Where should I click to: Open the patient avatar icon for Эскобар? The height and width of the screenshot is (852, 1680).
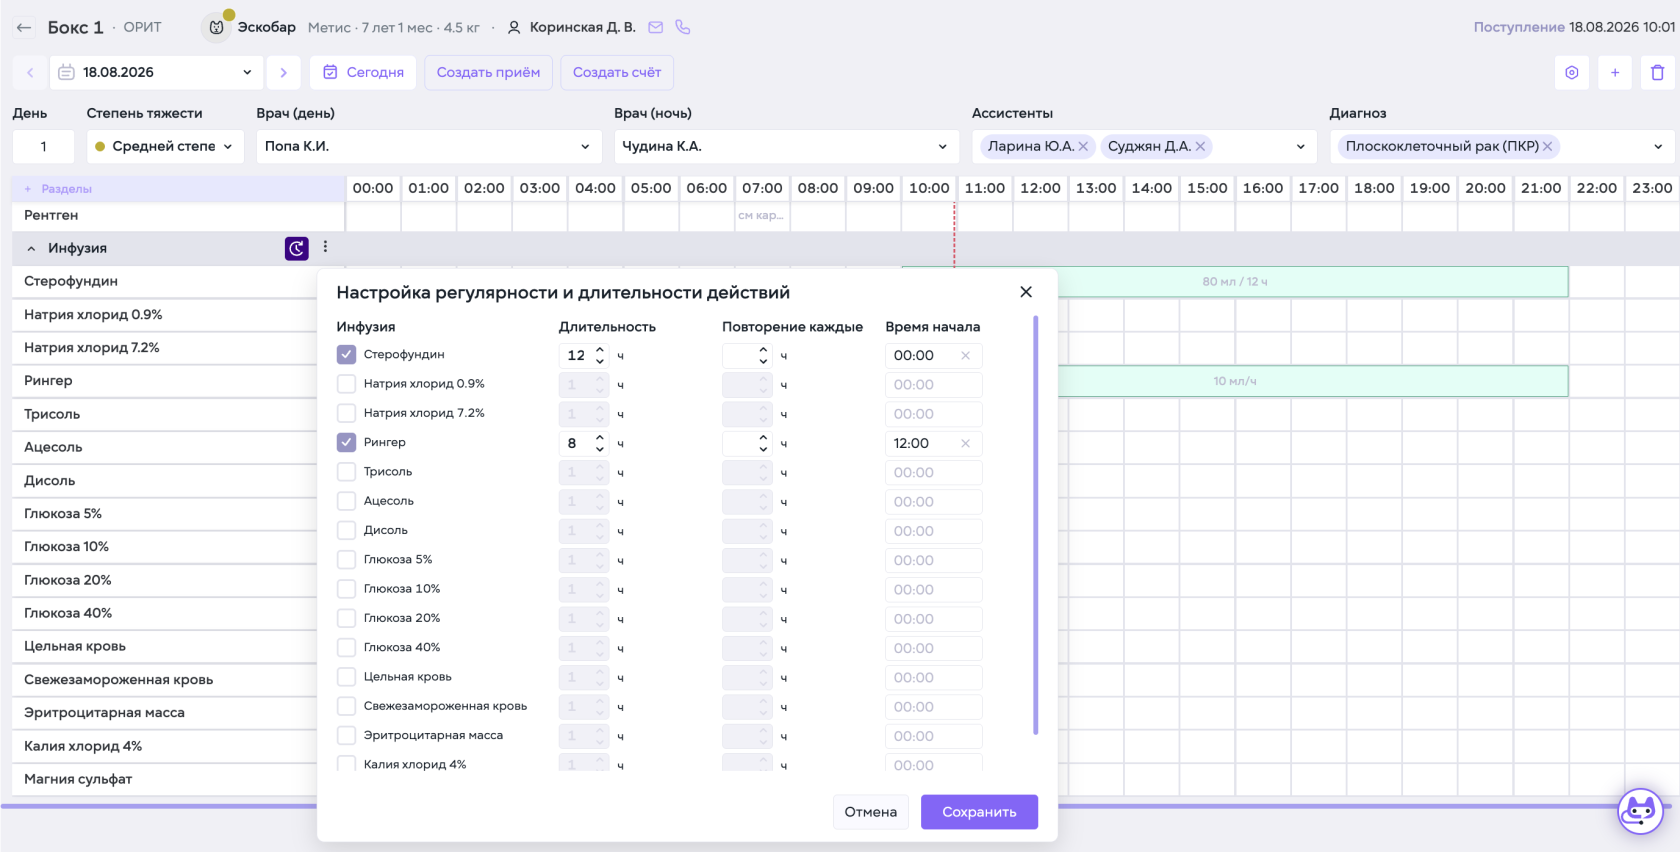coord(216,28)
